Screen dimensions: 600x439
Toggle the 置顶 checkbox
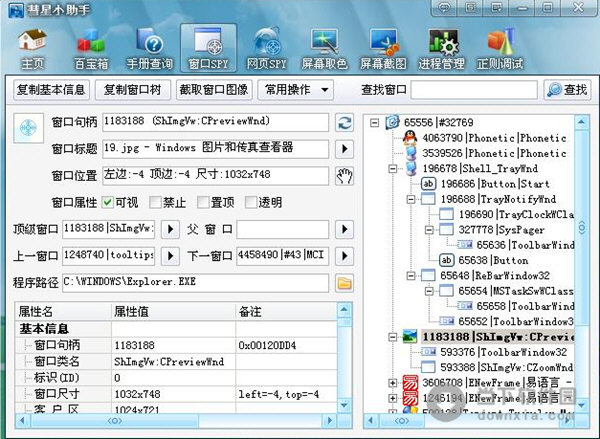click(203, 202)
